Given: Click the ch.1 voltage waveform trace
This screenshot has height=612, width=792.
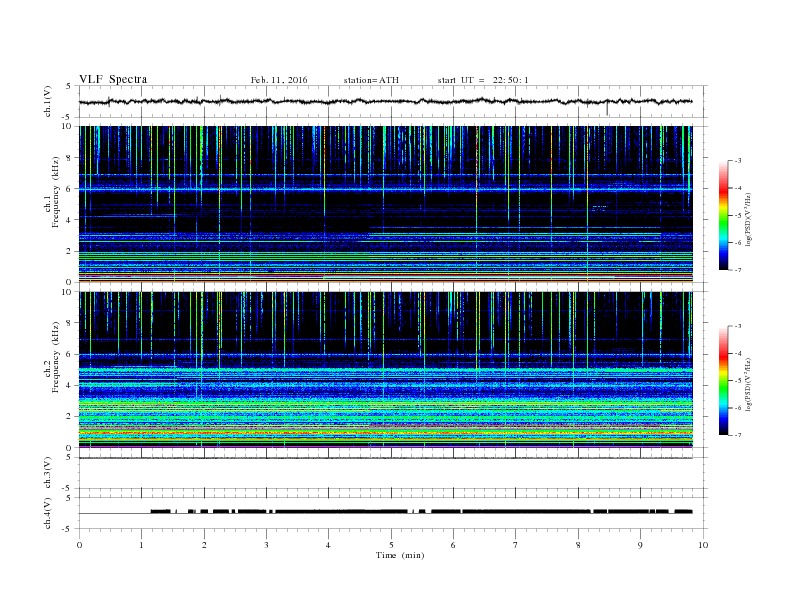Looking at the screenshot, I should [x=385, y=101].
